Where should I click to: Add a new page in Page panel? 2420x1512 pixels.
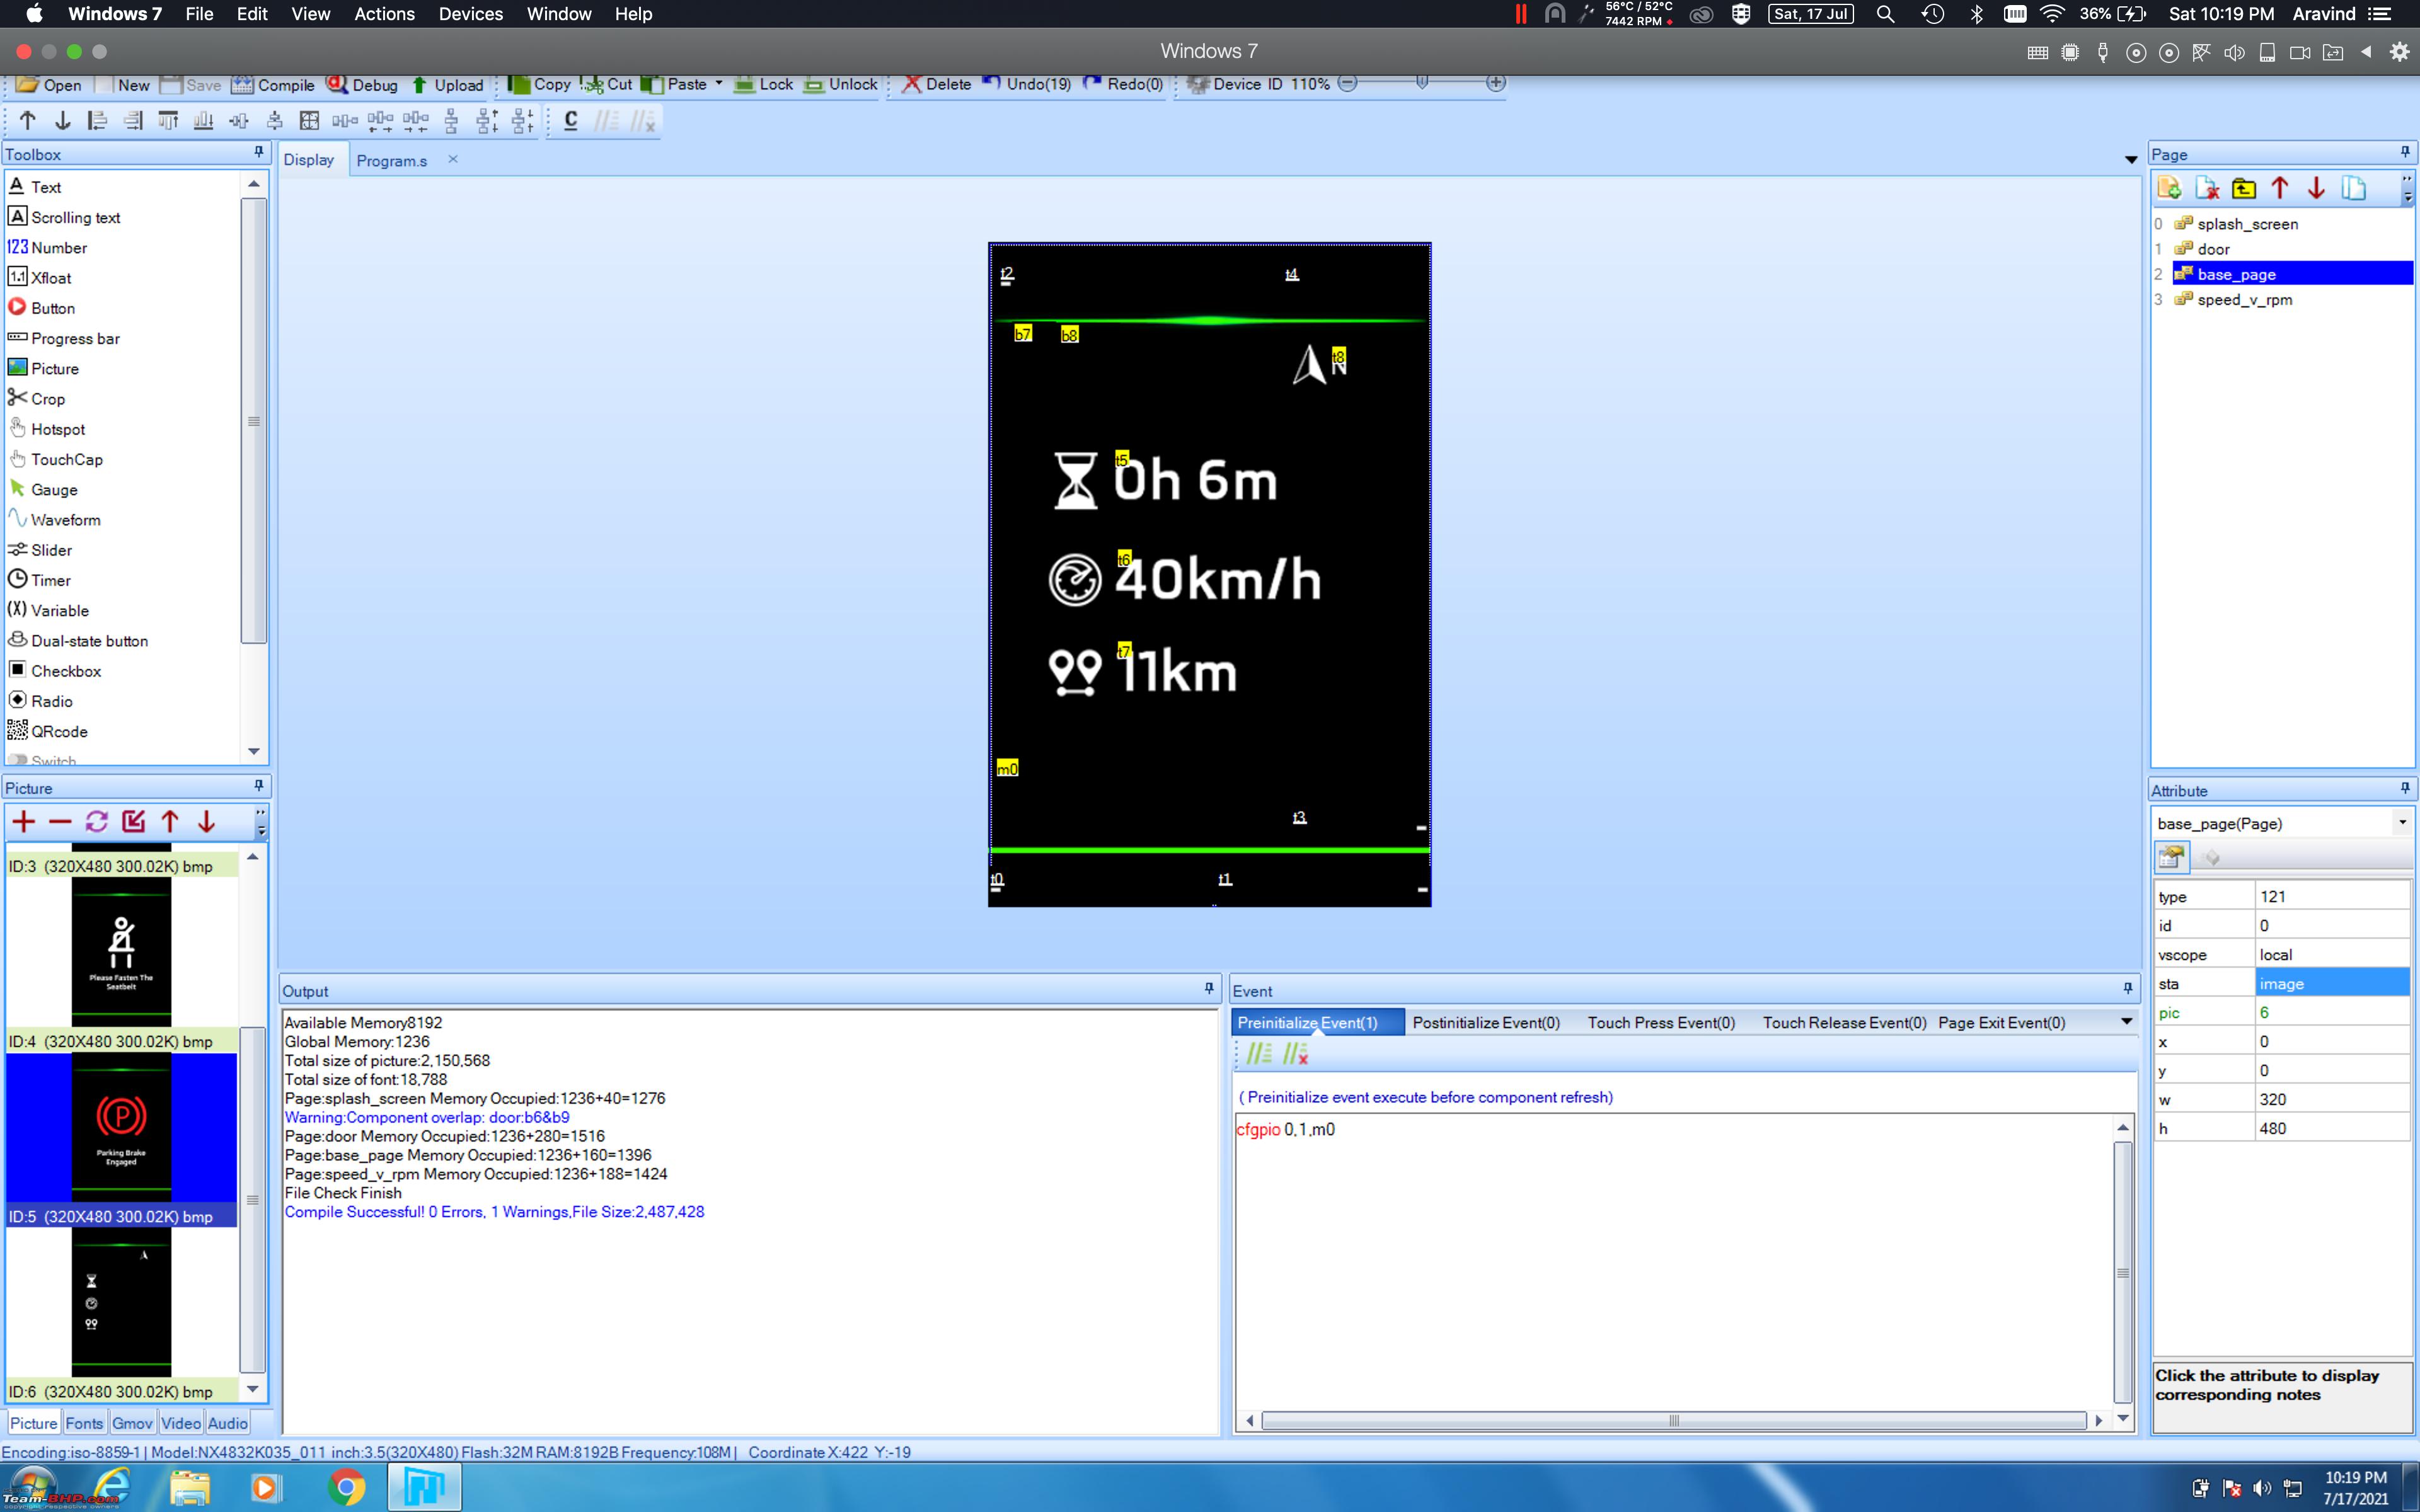click(x=2169, y=188)
